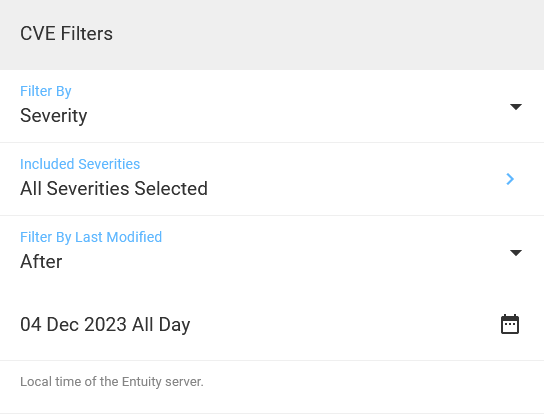
Task: Click the All Severities Selected text
Action: click(114, 188)
